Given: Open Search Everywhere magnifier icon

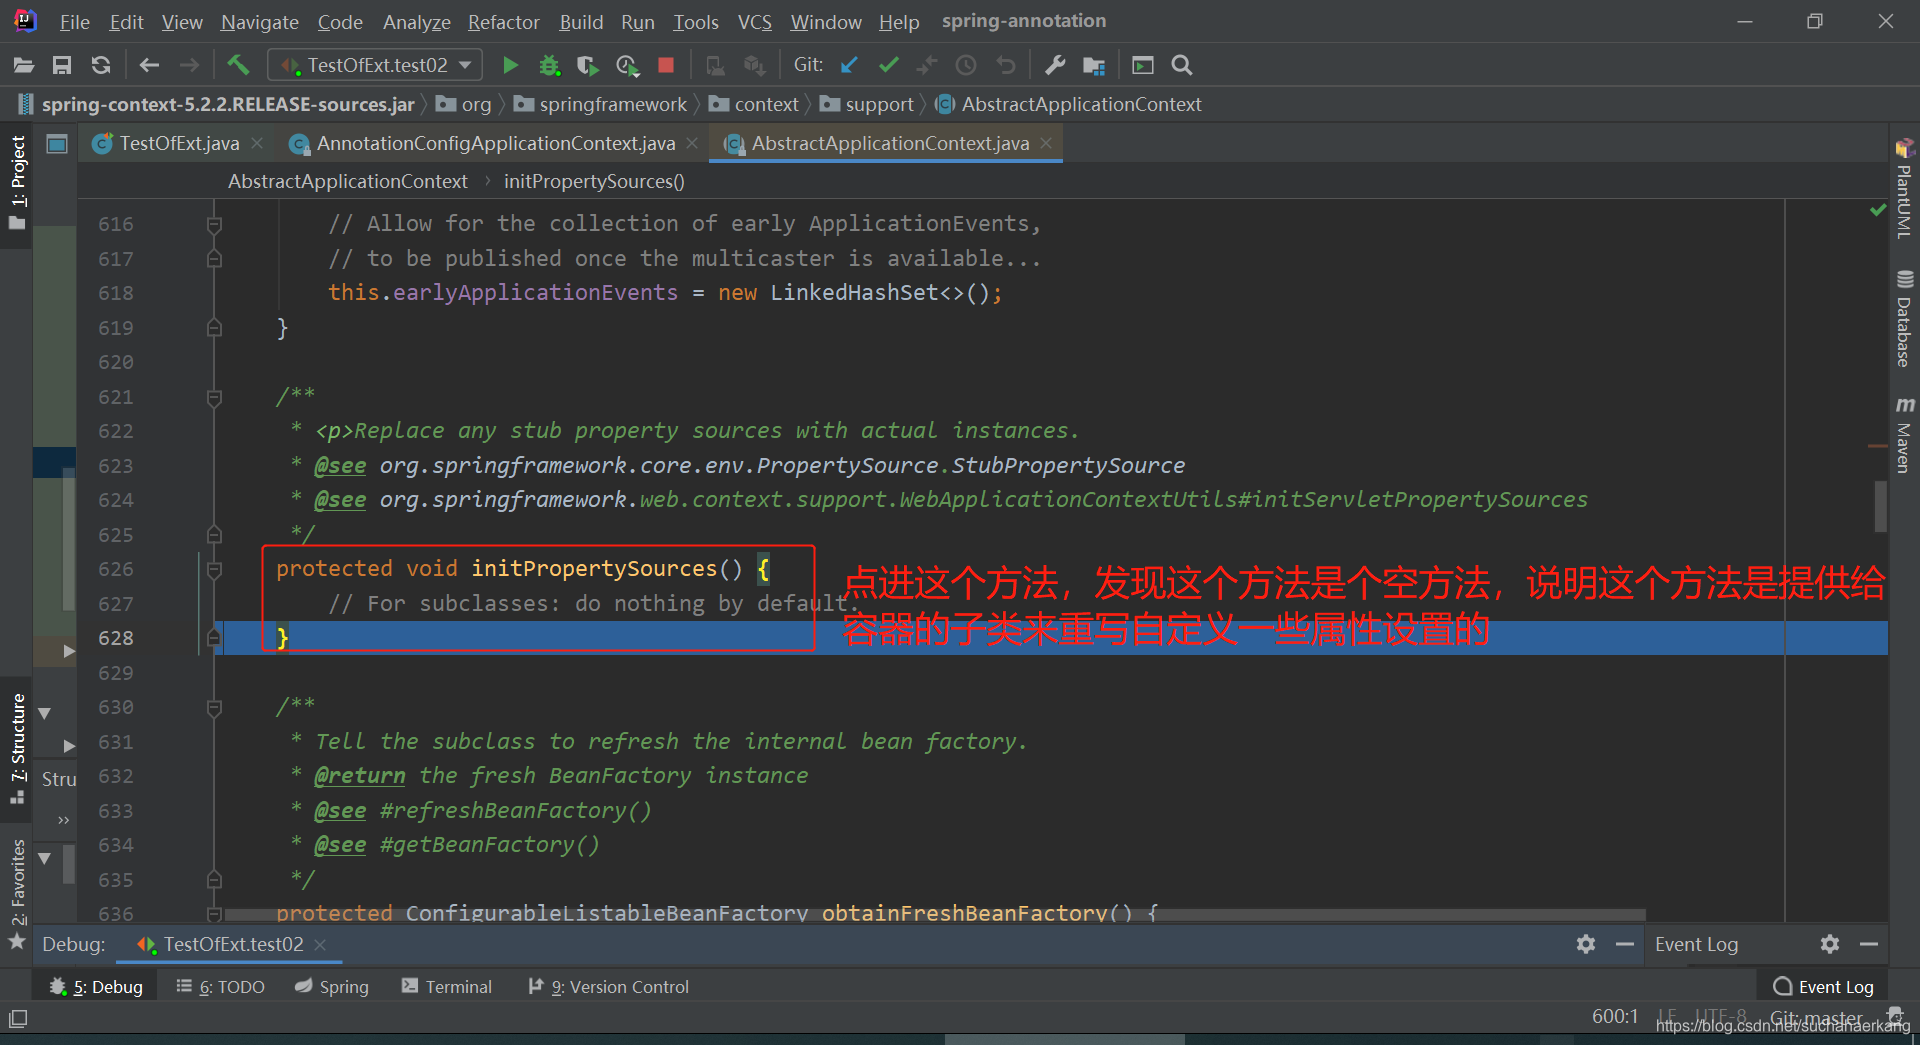Looking at the screenshot, I should click(x=1182, y=65).
